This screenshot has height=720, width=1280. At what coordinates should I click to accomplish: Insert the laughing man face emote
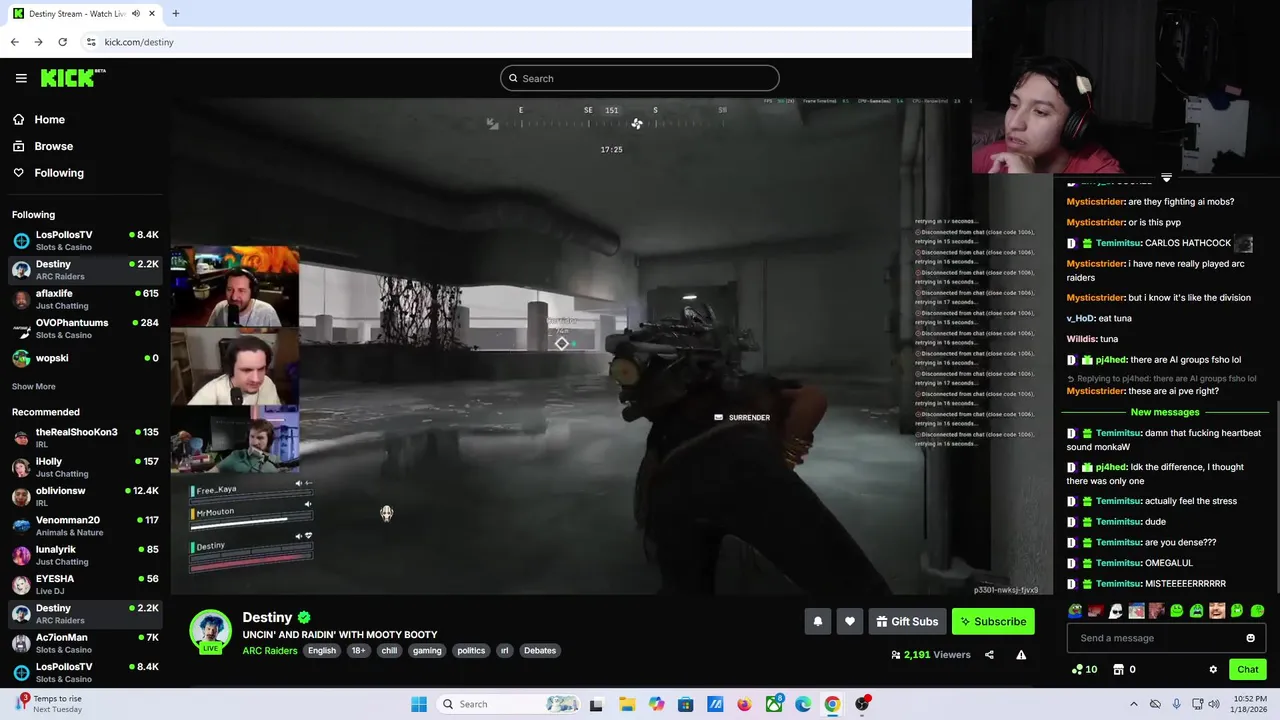[1217, 611]
